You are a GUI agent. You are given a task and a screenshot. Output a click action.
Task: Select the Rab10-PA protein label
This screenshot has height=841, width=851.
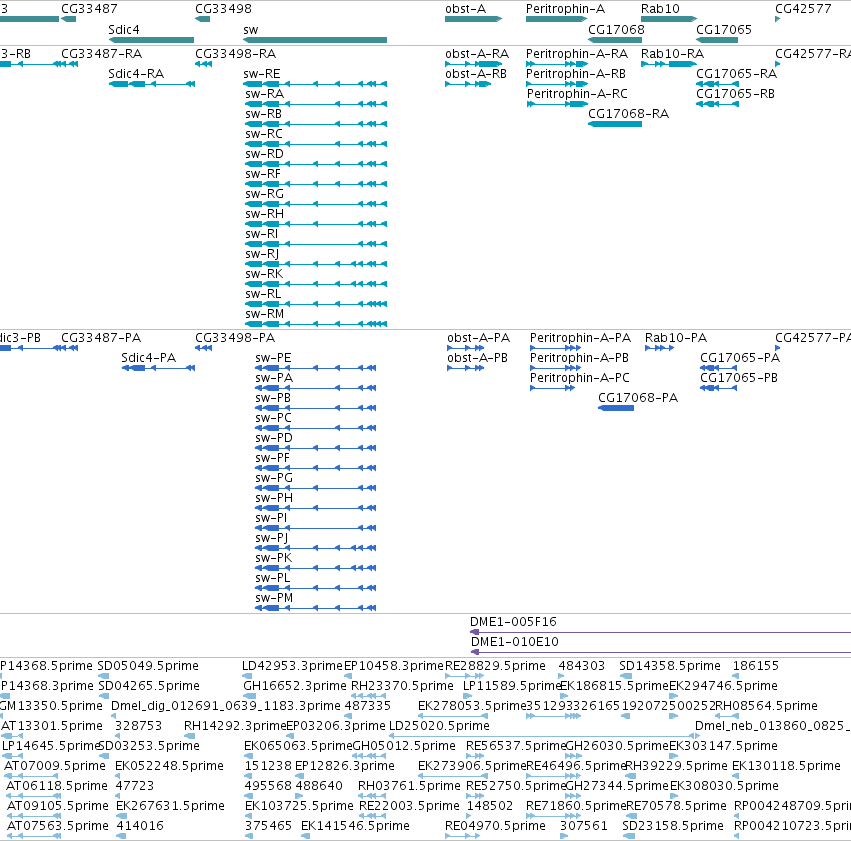676,338
